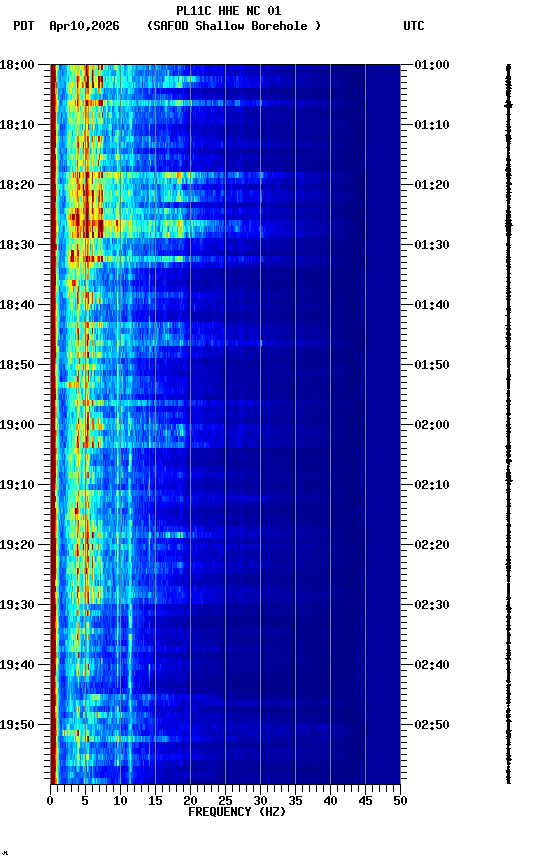Click the 19:20 PDT time tick label

point(17,545)
